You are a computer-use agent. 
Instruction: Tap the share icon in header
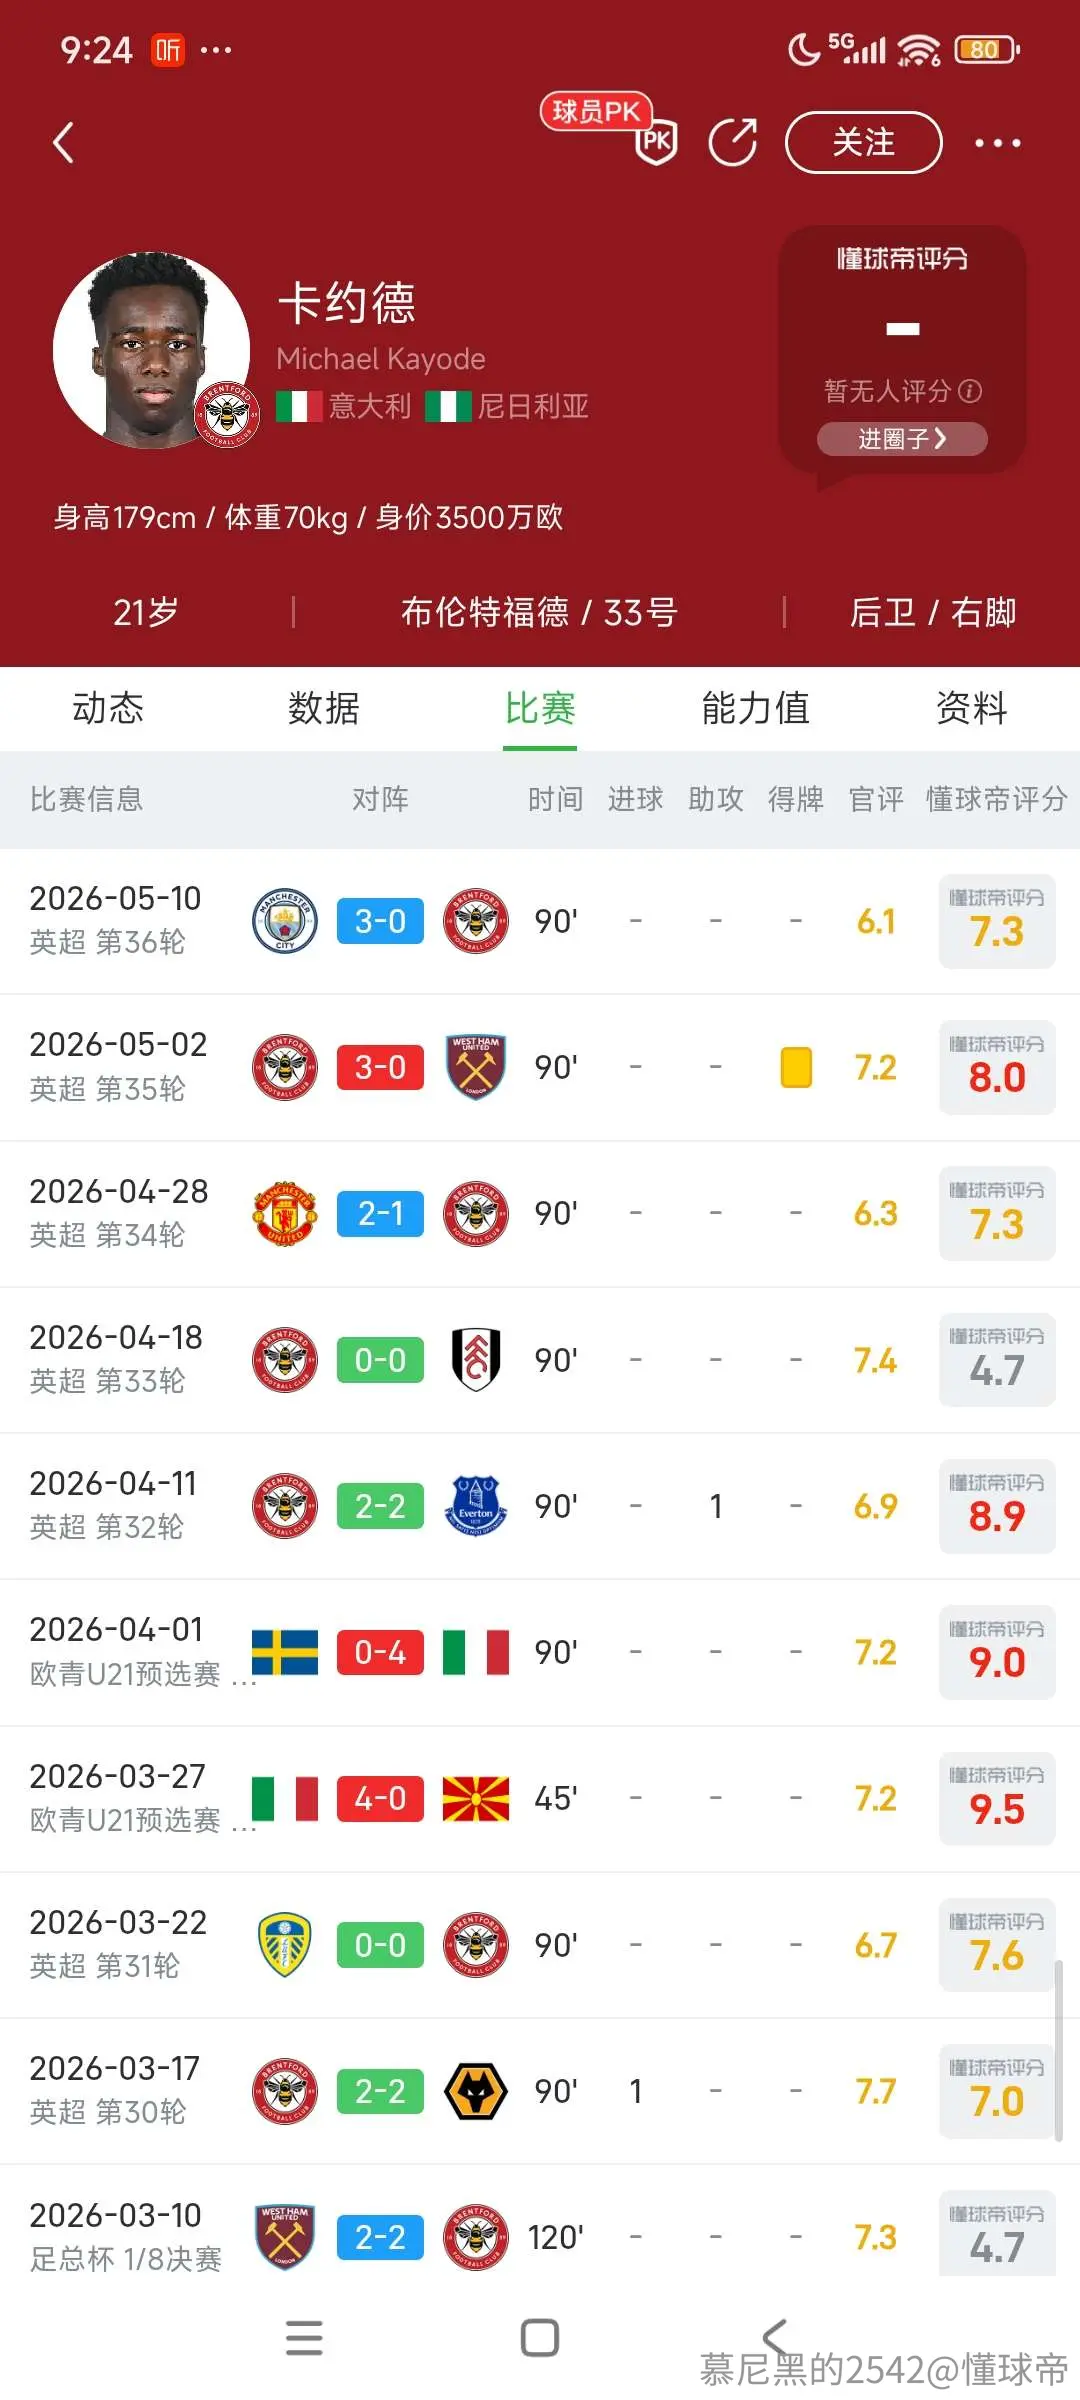click(x=733, y=141)
